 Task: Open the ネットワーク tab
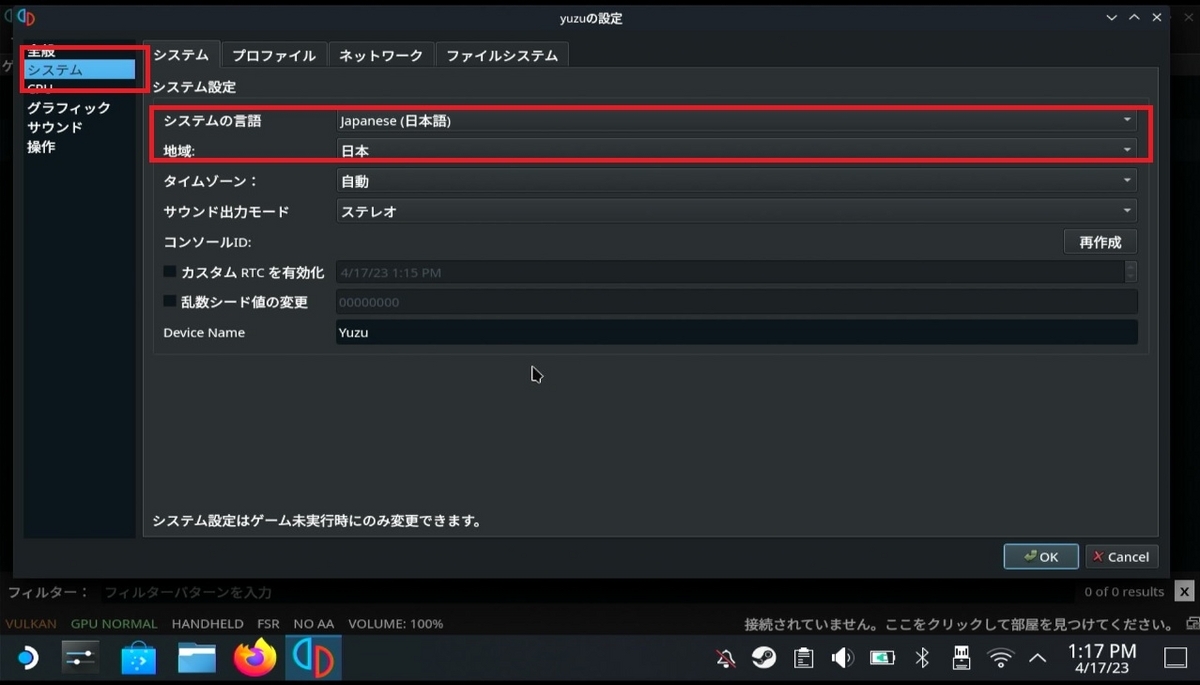tap(381, 56)
